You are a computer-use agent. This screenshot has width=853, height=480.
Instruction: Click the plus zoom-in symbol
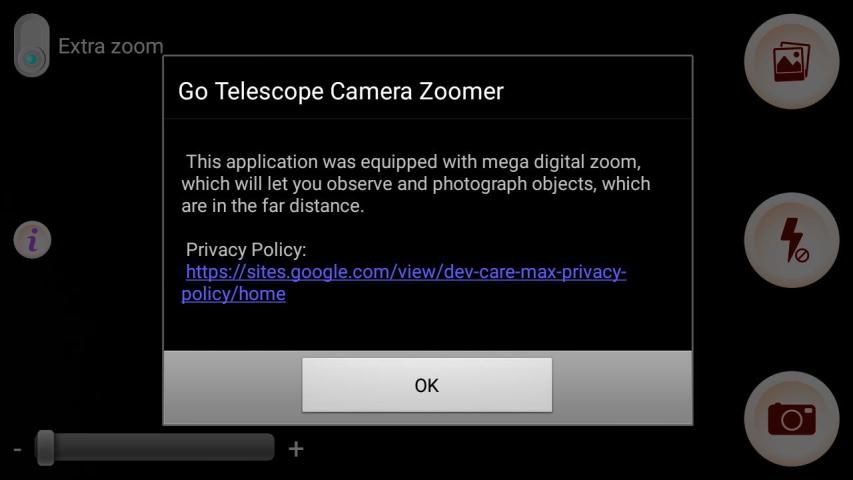296,449
